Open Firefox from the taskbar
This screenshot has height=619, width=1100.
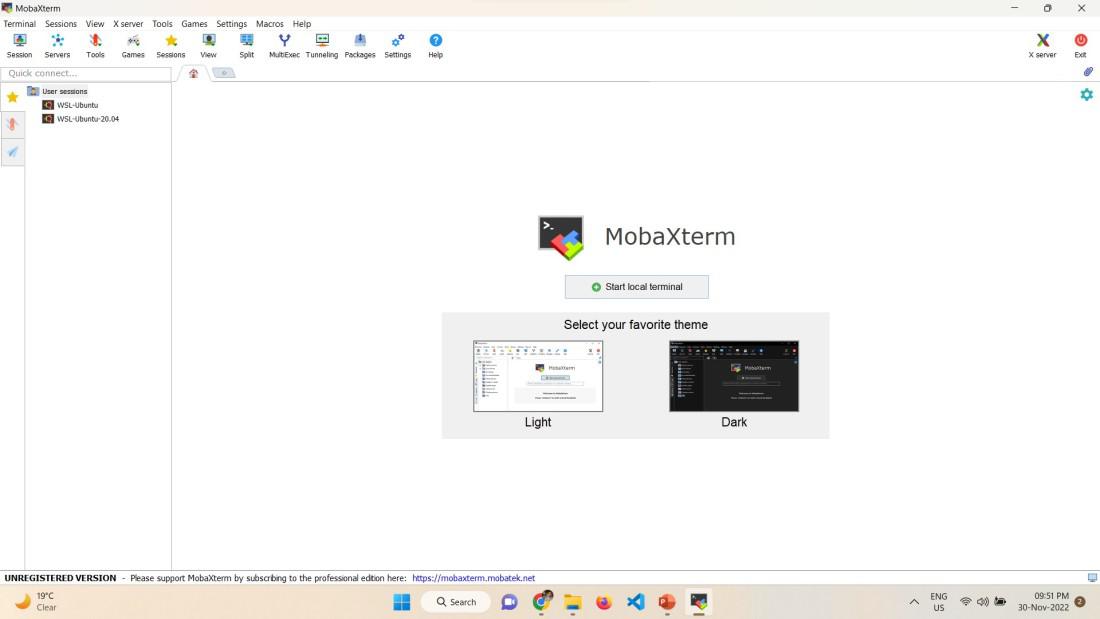click(x=604, y=602)
